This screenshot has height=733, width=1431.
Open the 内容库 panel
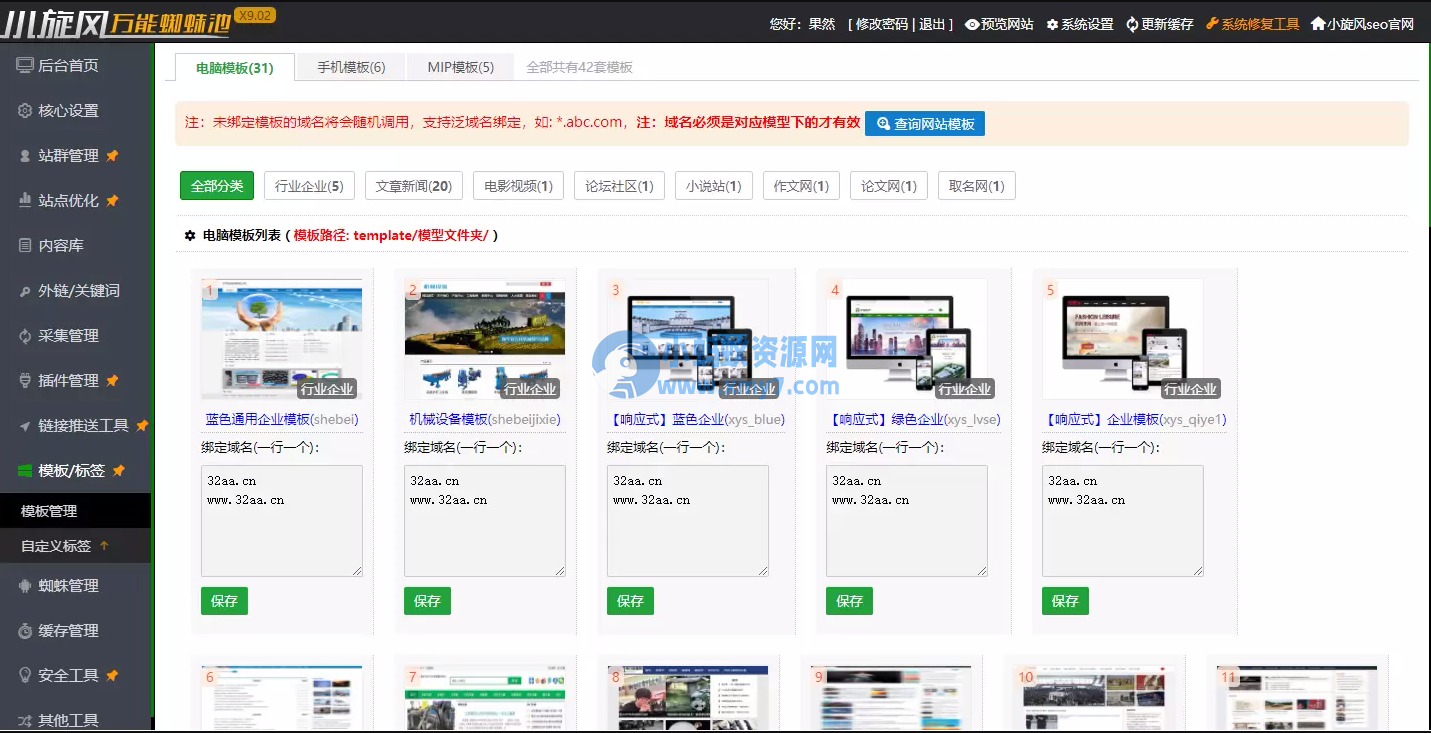(60, 245)
